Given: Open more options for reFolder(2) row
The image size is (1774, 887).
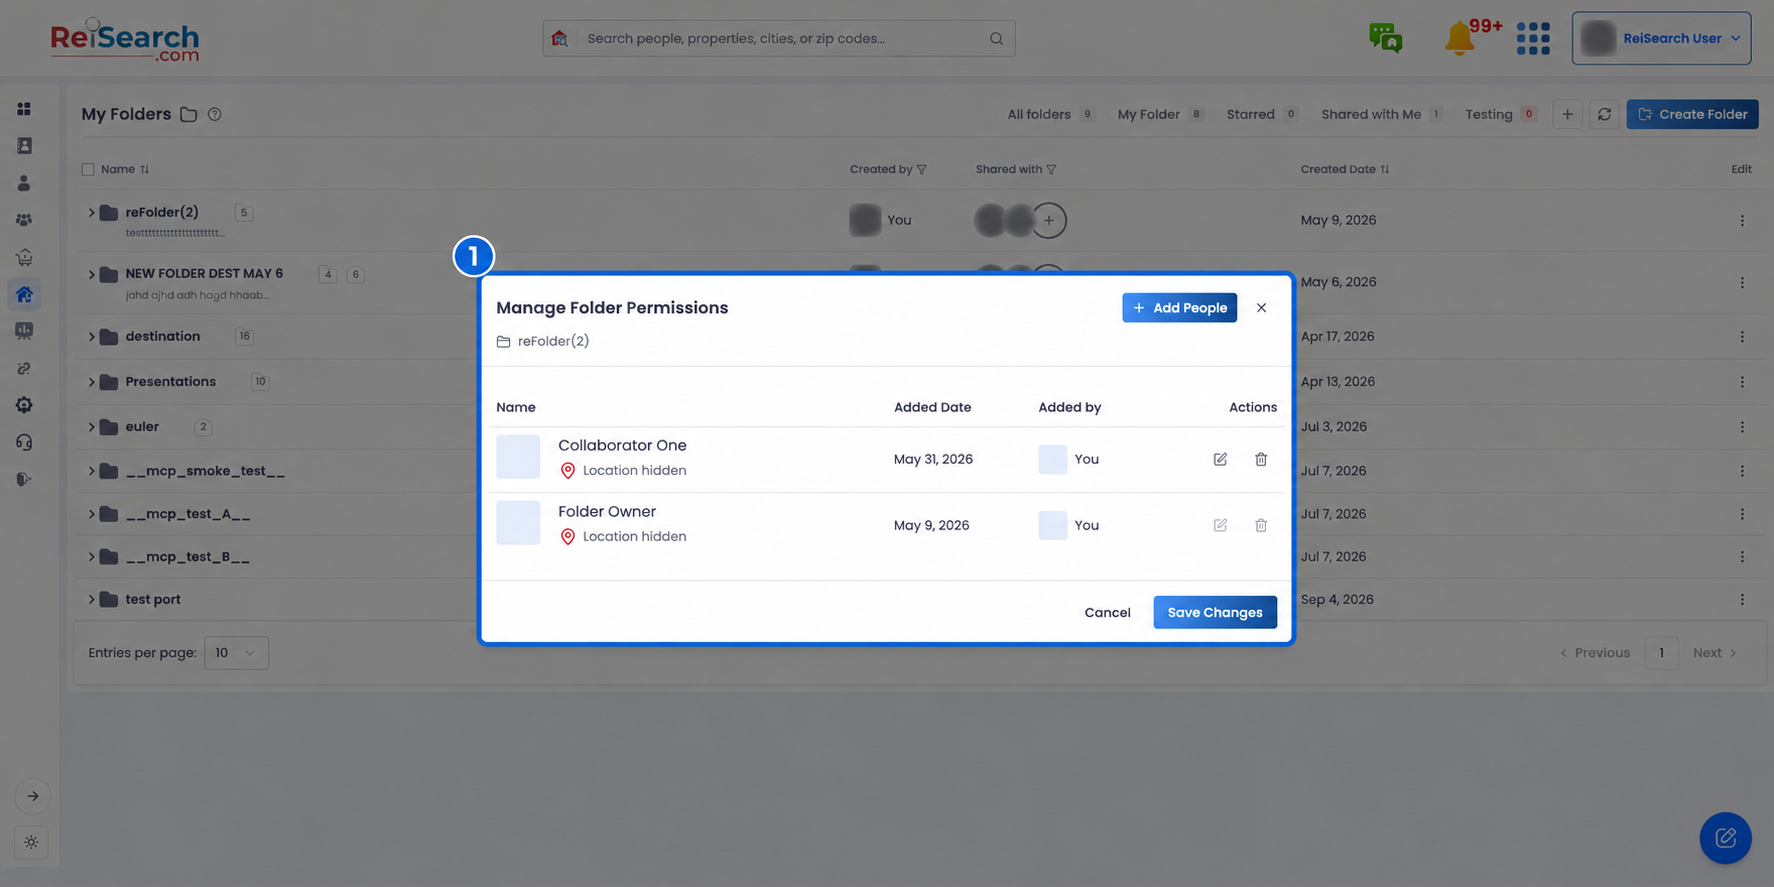Looking at the screenshot, I should point(1742,220).
